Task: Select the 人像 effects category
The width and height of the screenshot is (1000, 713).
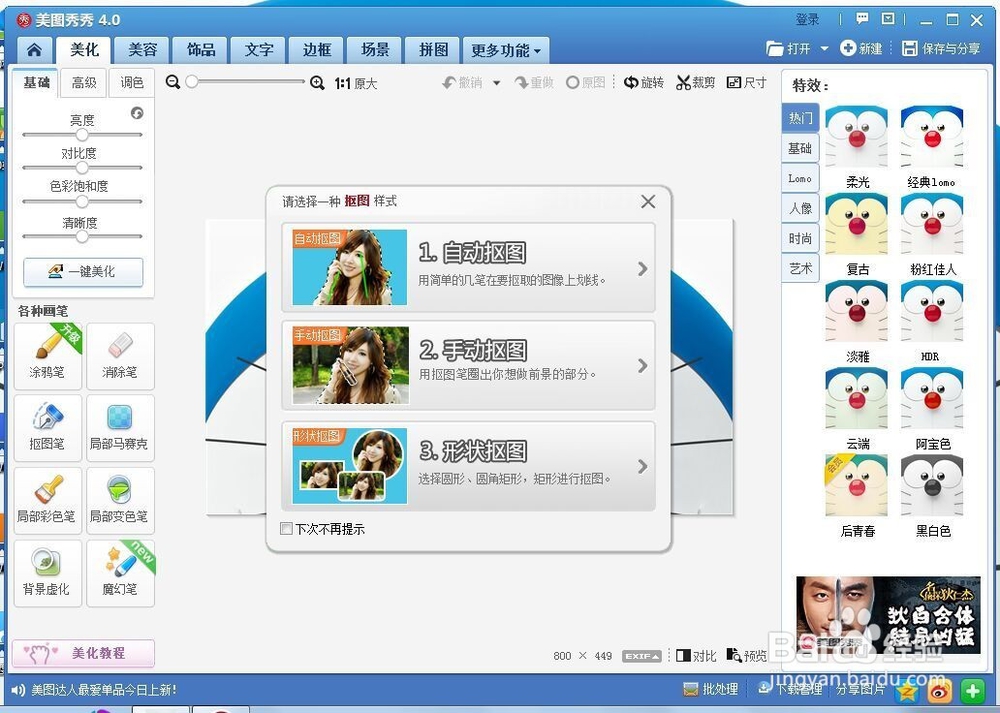Action: pyautogui.click(x=800, y=208)
